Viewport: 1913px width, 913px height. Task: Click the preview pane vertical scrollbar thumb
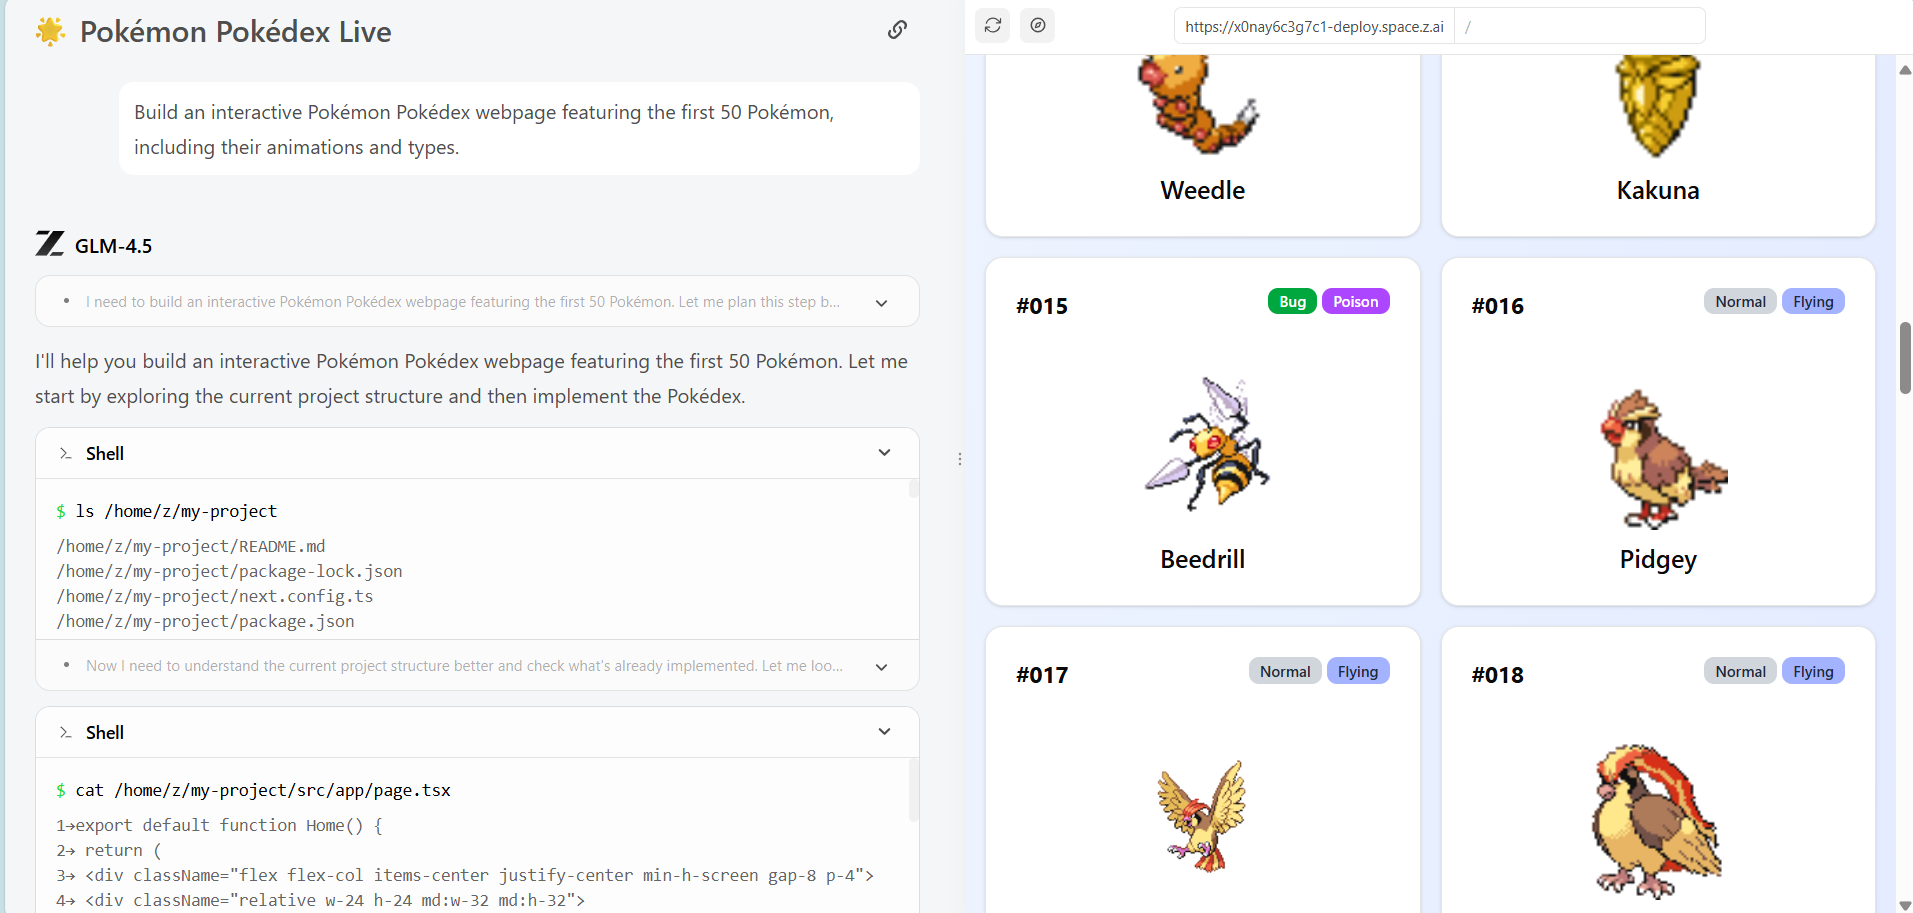pos(1905,358)
